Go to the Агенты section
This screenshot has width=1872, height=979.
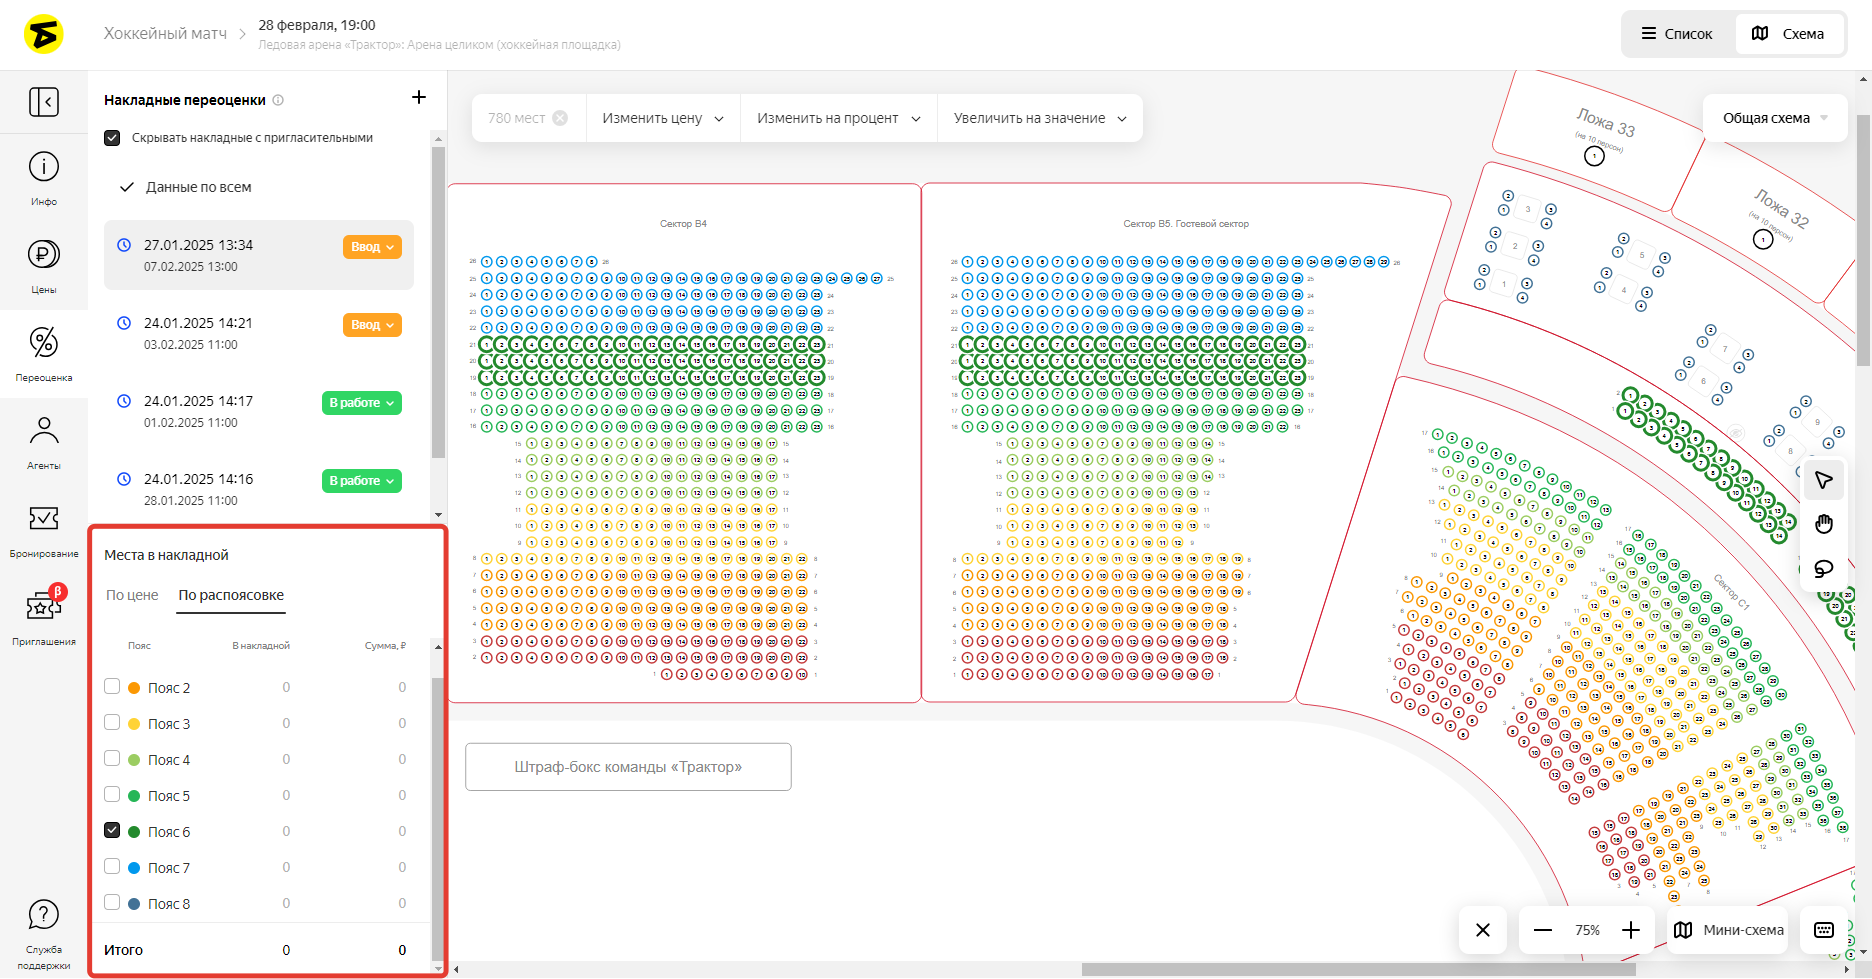pyautogui.click(x=44, y=441)
